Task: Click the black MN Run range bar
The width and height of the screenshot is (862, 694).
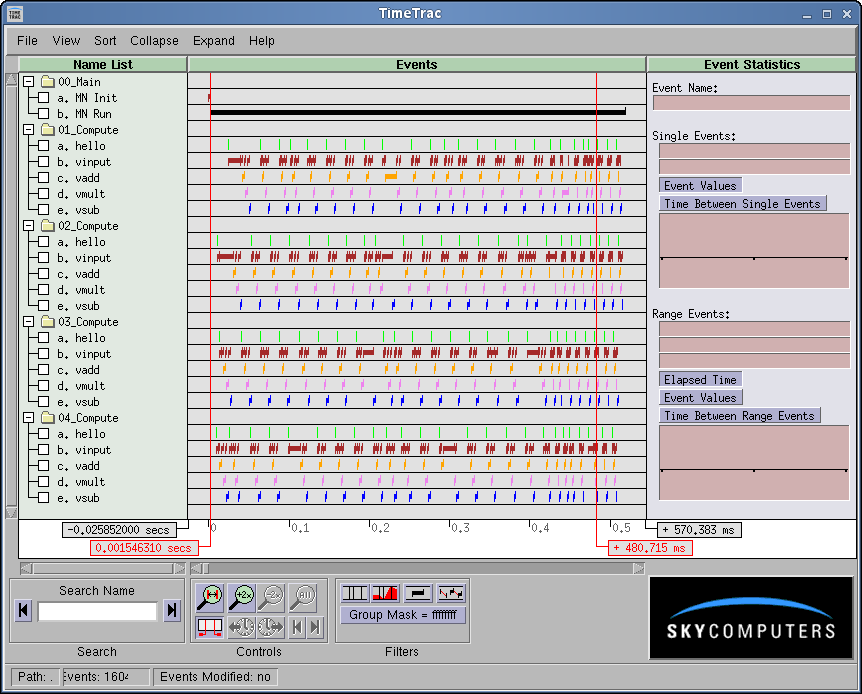Action: pyautogui.click(x=418, y=112)
